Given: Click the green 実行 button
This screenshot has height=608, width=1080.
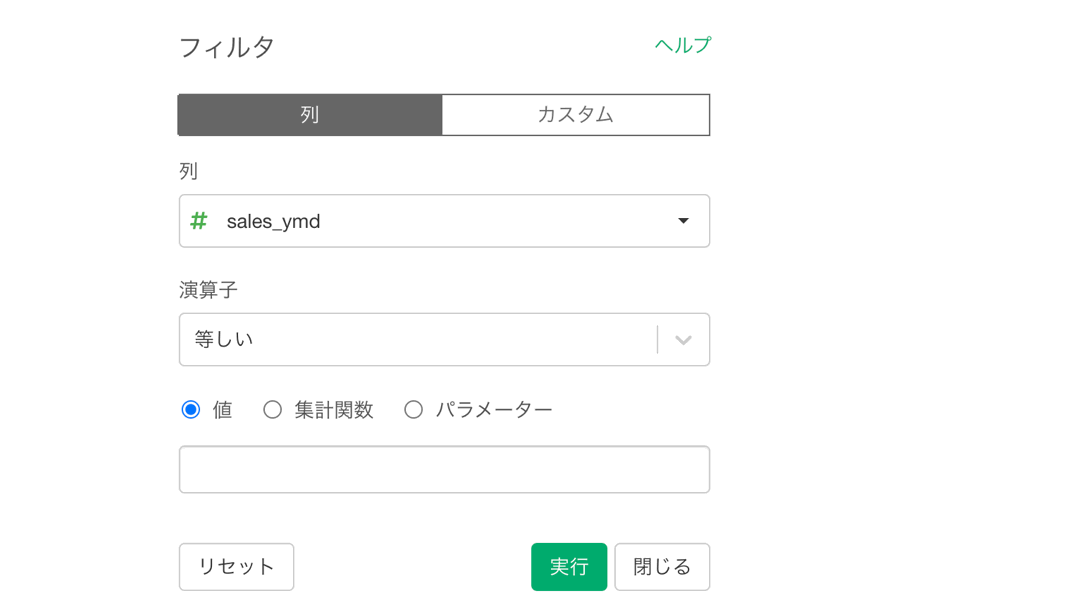Looking at the screenshot, I should pos(569,567).
